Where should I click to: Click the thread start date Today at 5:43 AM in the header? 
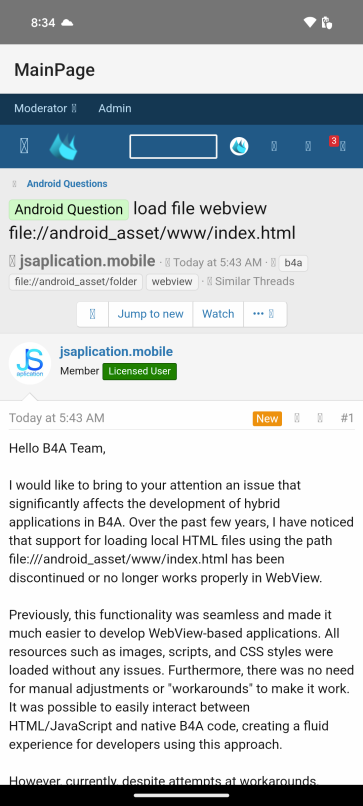coord(217,263)
